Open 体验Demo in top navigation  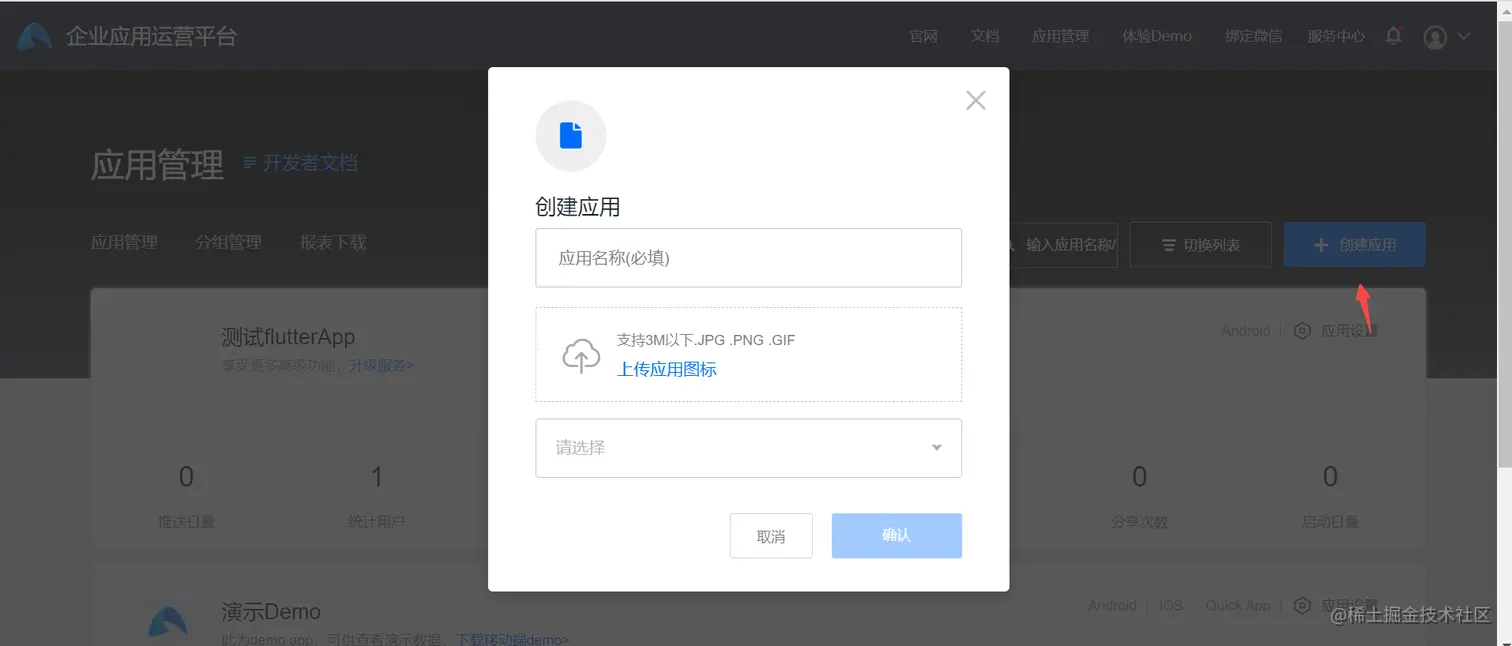pyautogui.click(x=1157, y=36)
